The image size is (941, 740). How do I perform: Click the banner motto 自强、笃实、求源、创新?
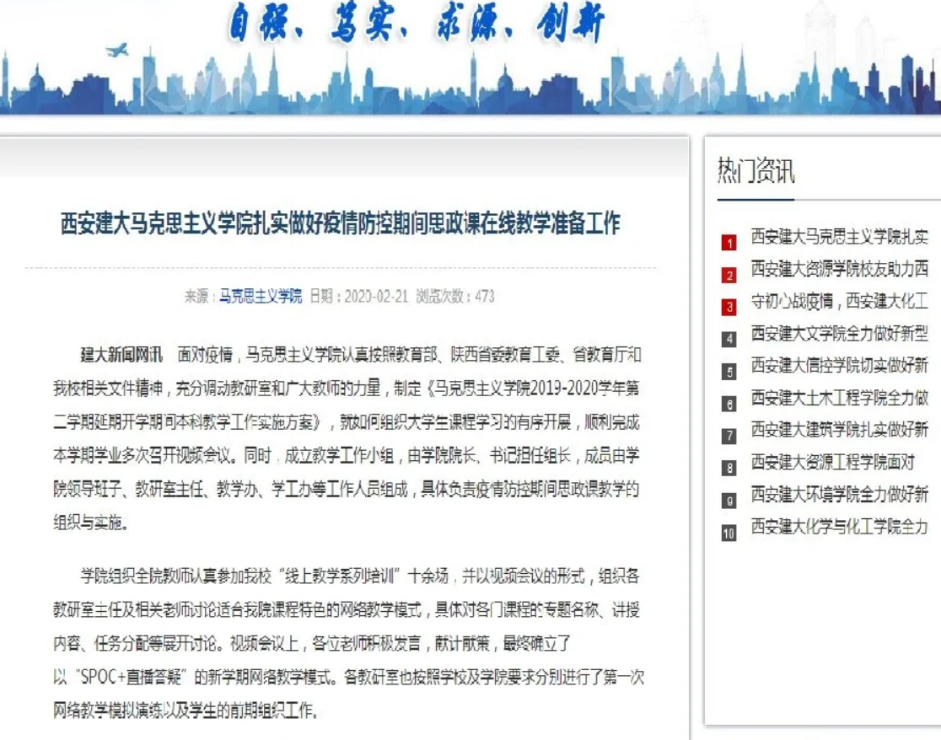(417, 24)
